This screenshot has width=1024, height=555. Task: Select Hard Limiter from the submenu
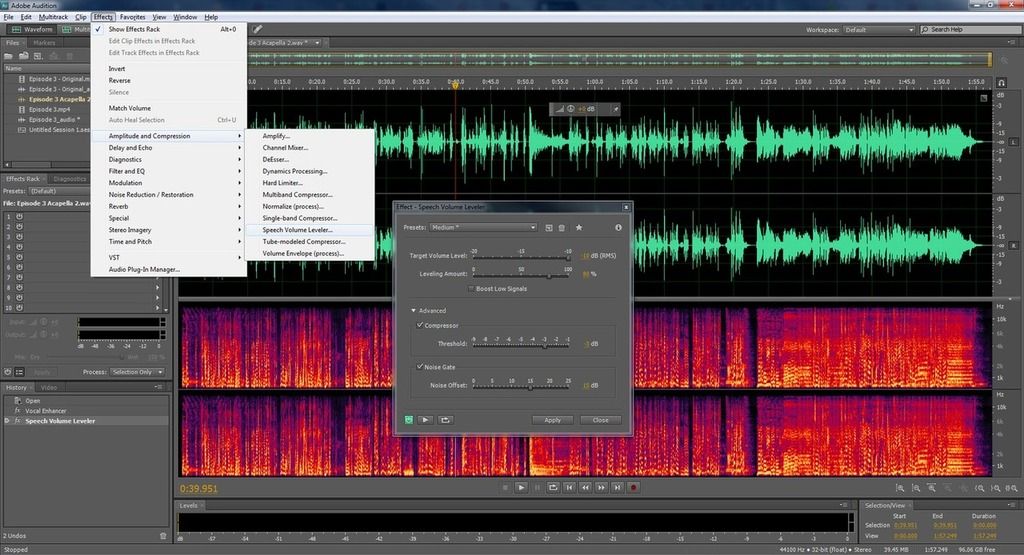pos(310,183)
